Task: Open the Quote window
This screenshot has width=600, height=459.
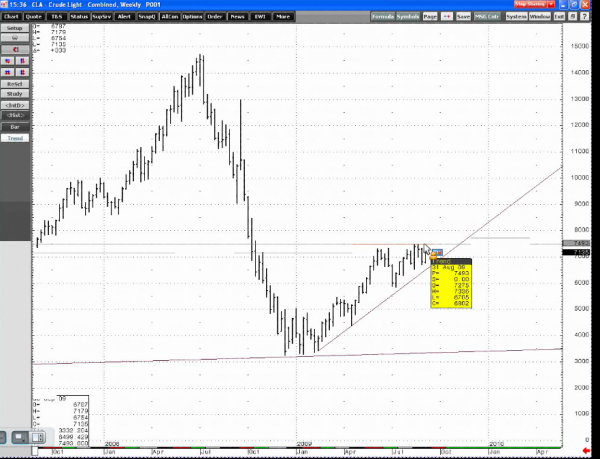Action: [34, 17]
